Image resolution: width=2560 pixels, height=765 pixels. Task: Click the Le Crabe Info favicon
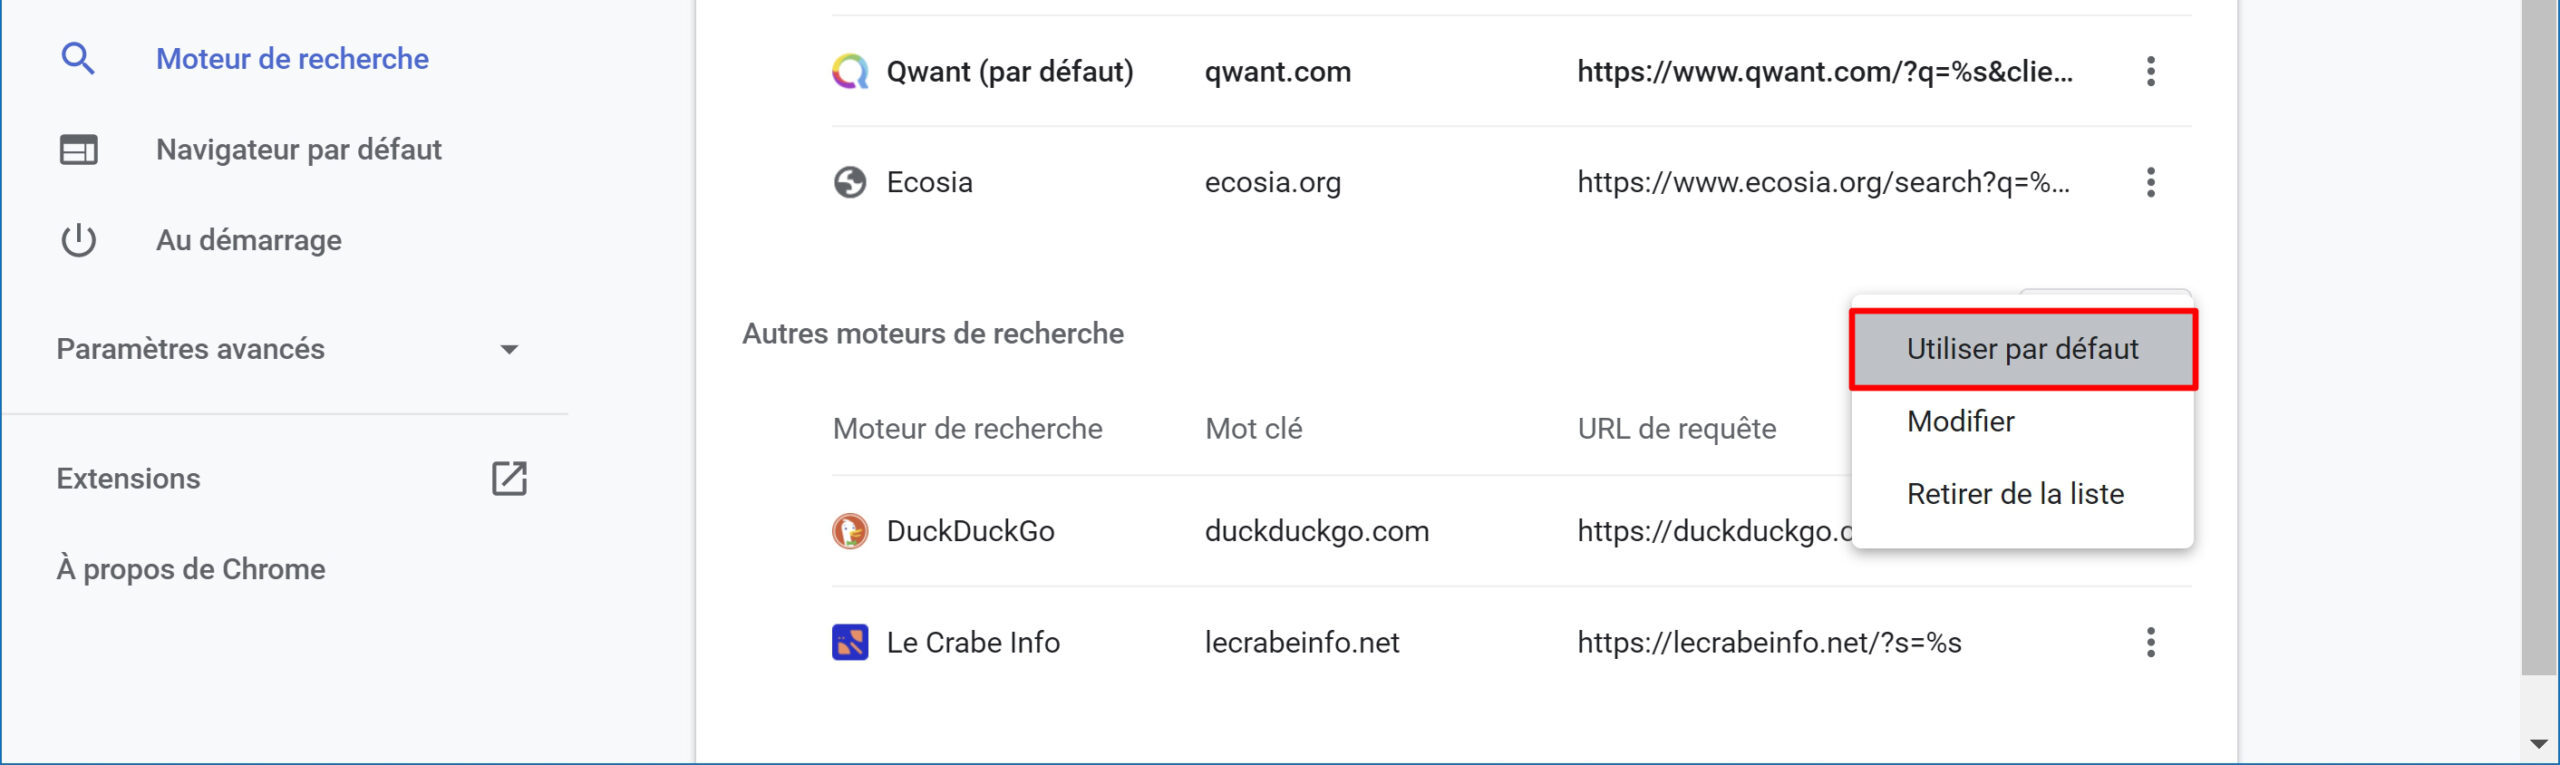click(x=850, y=642)
